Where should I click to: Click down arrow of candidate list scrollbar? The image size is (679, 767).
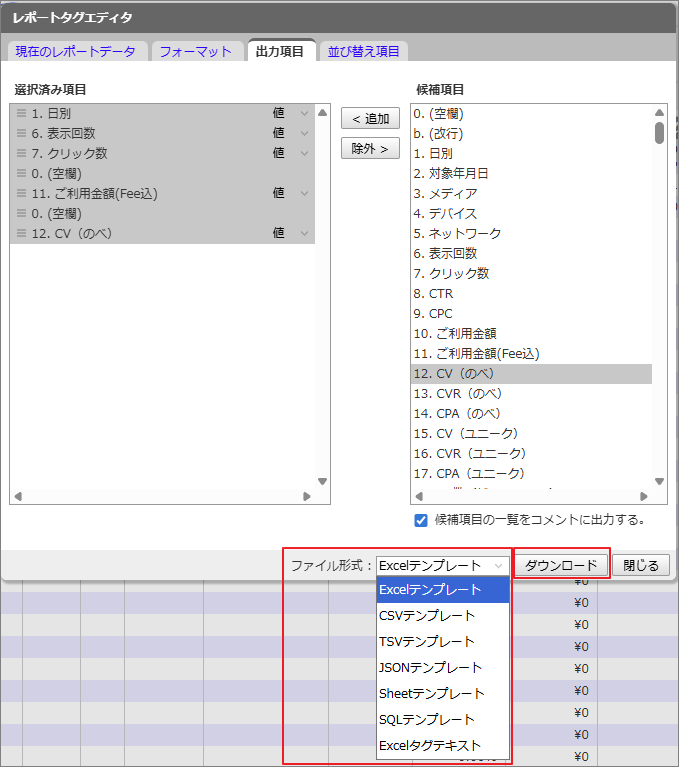[x=659, y=481]
